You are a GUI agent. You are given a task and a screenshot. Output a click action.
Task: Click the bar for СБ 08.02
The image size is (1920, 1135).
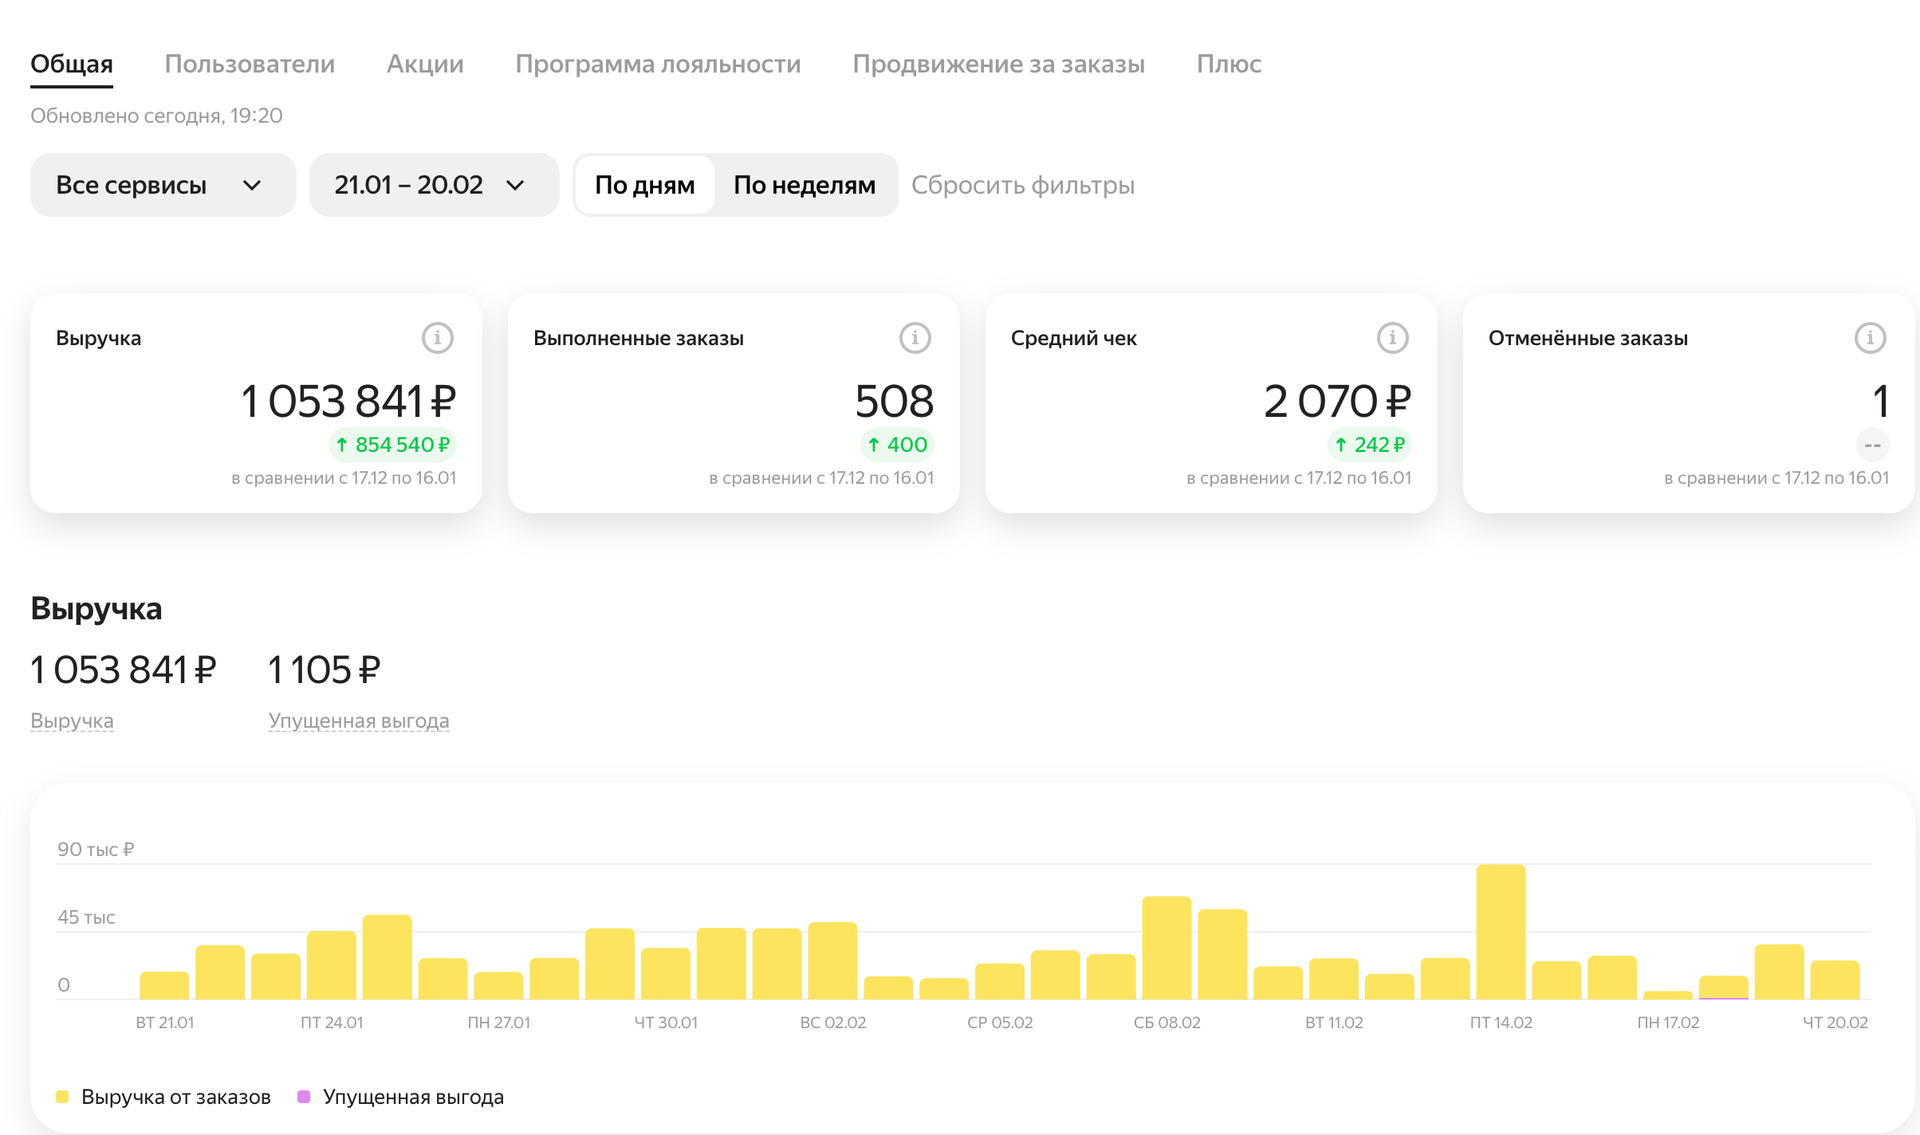click(1167, 948)
